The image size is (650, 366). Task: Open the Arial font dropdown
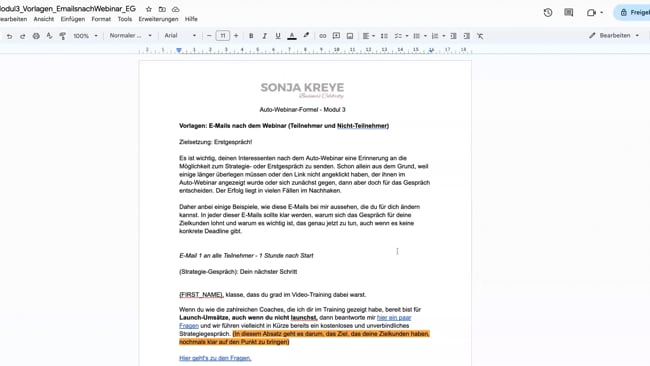click(180, 36)
